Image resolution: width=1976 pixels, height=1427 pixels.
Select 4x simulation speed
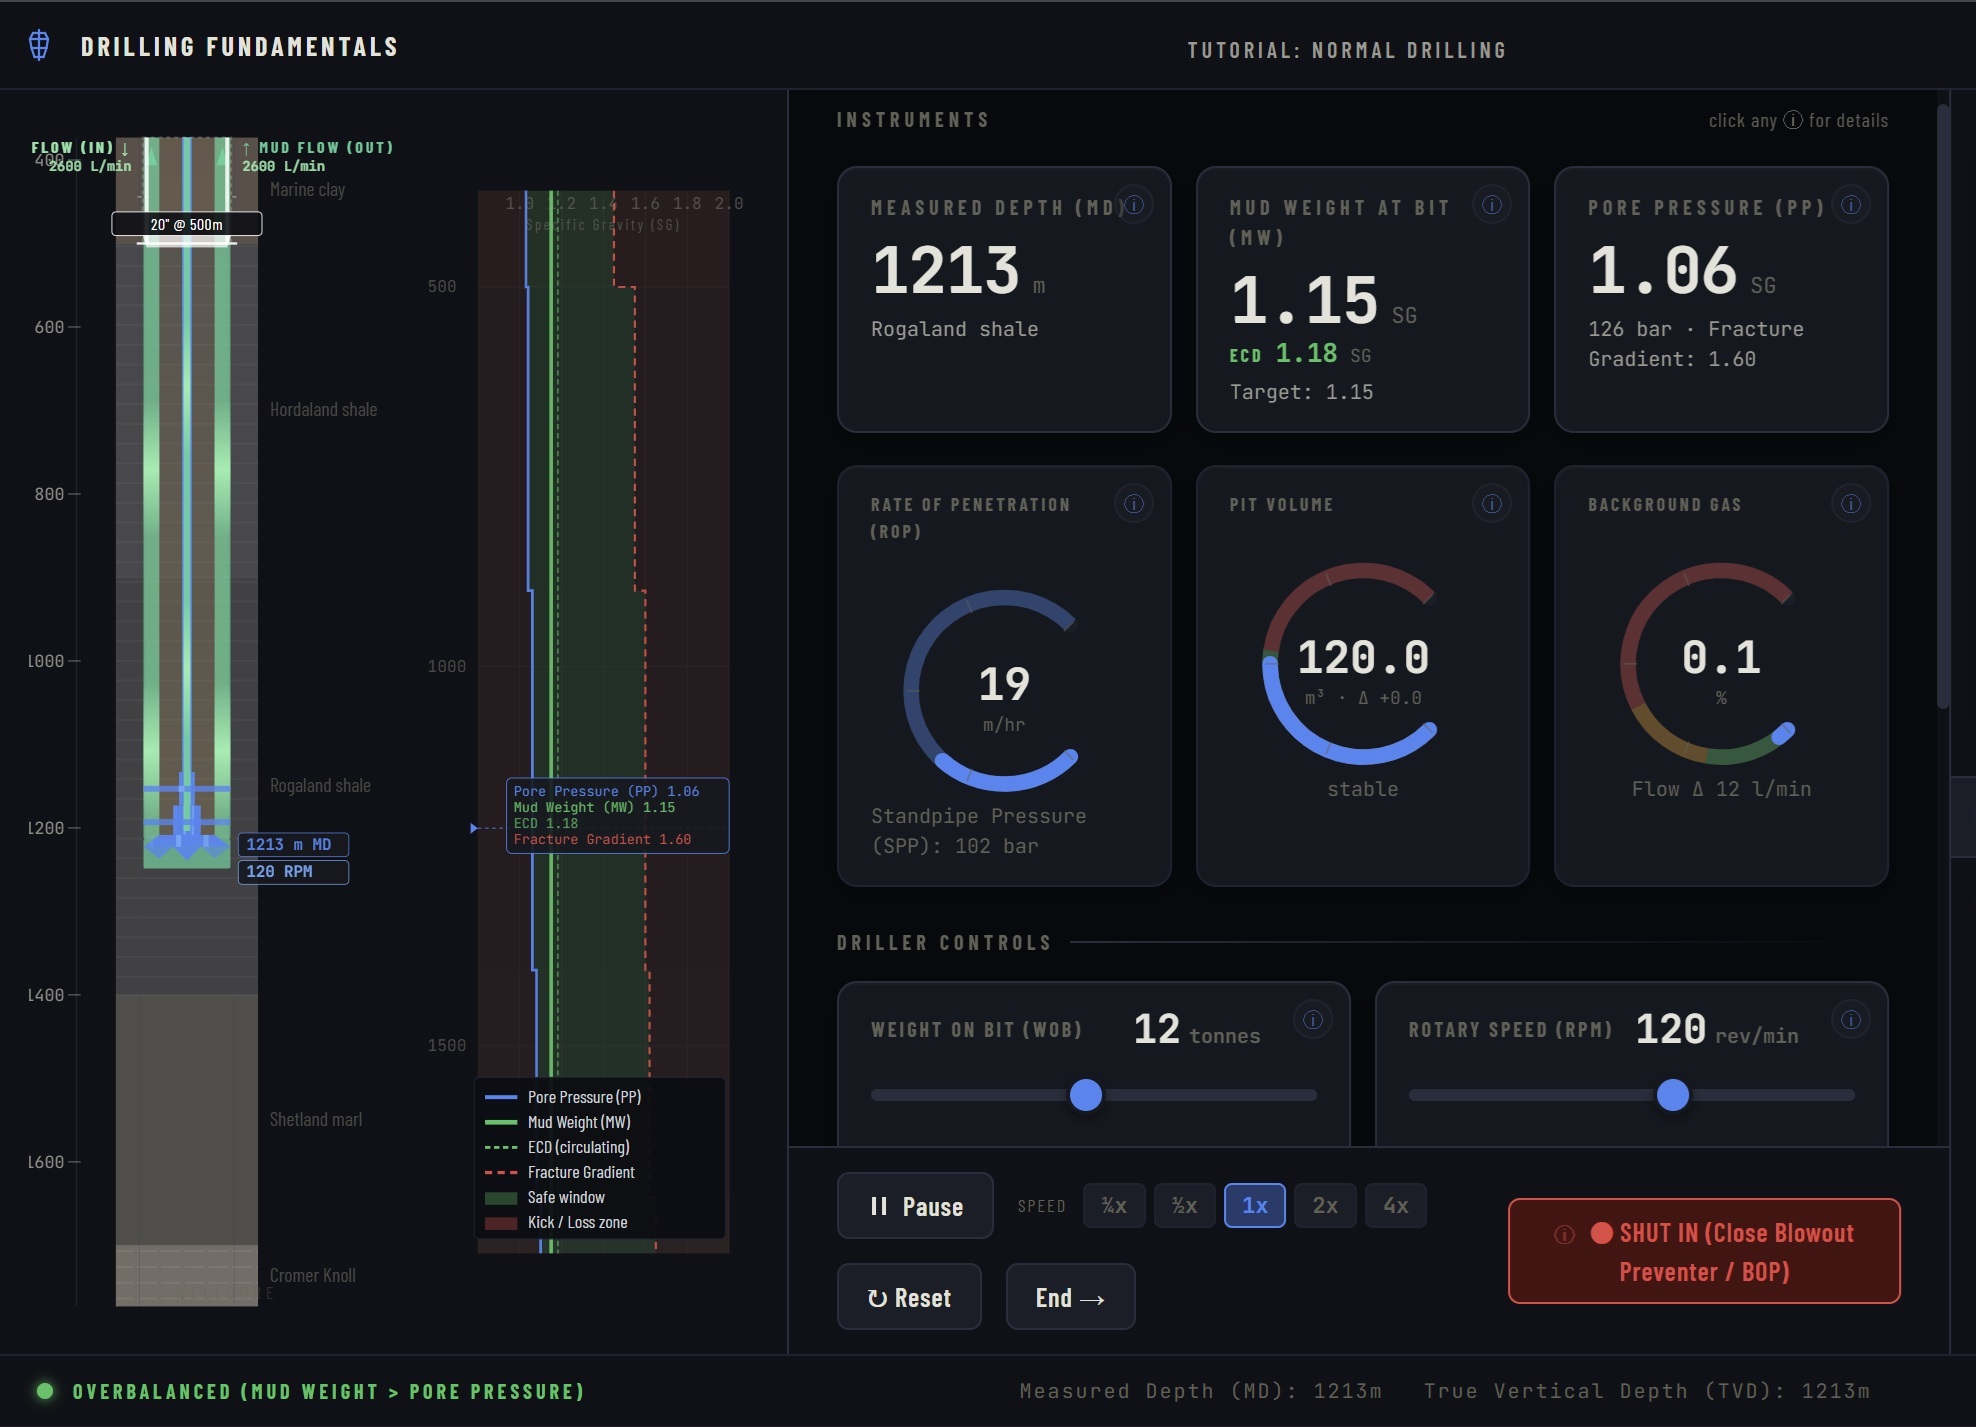point(1395,1206)
